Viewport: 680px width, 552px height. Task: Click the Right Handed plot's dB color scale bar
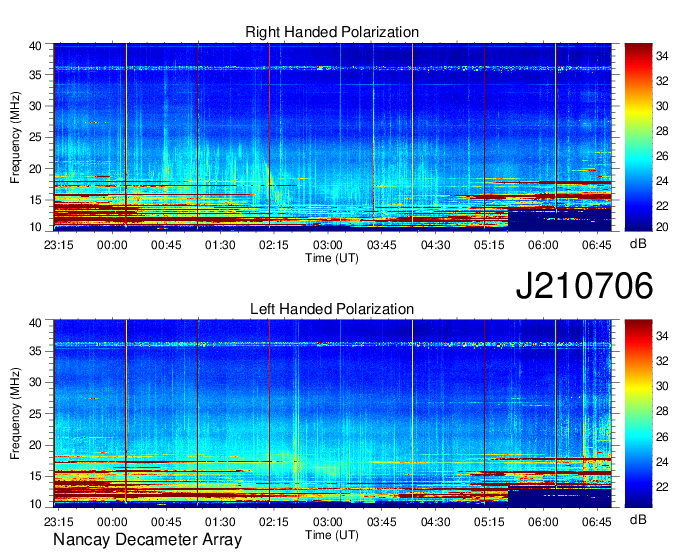point(638,137)
